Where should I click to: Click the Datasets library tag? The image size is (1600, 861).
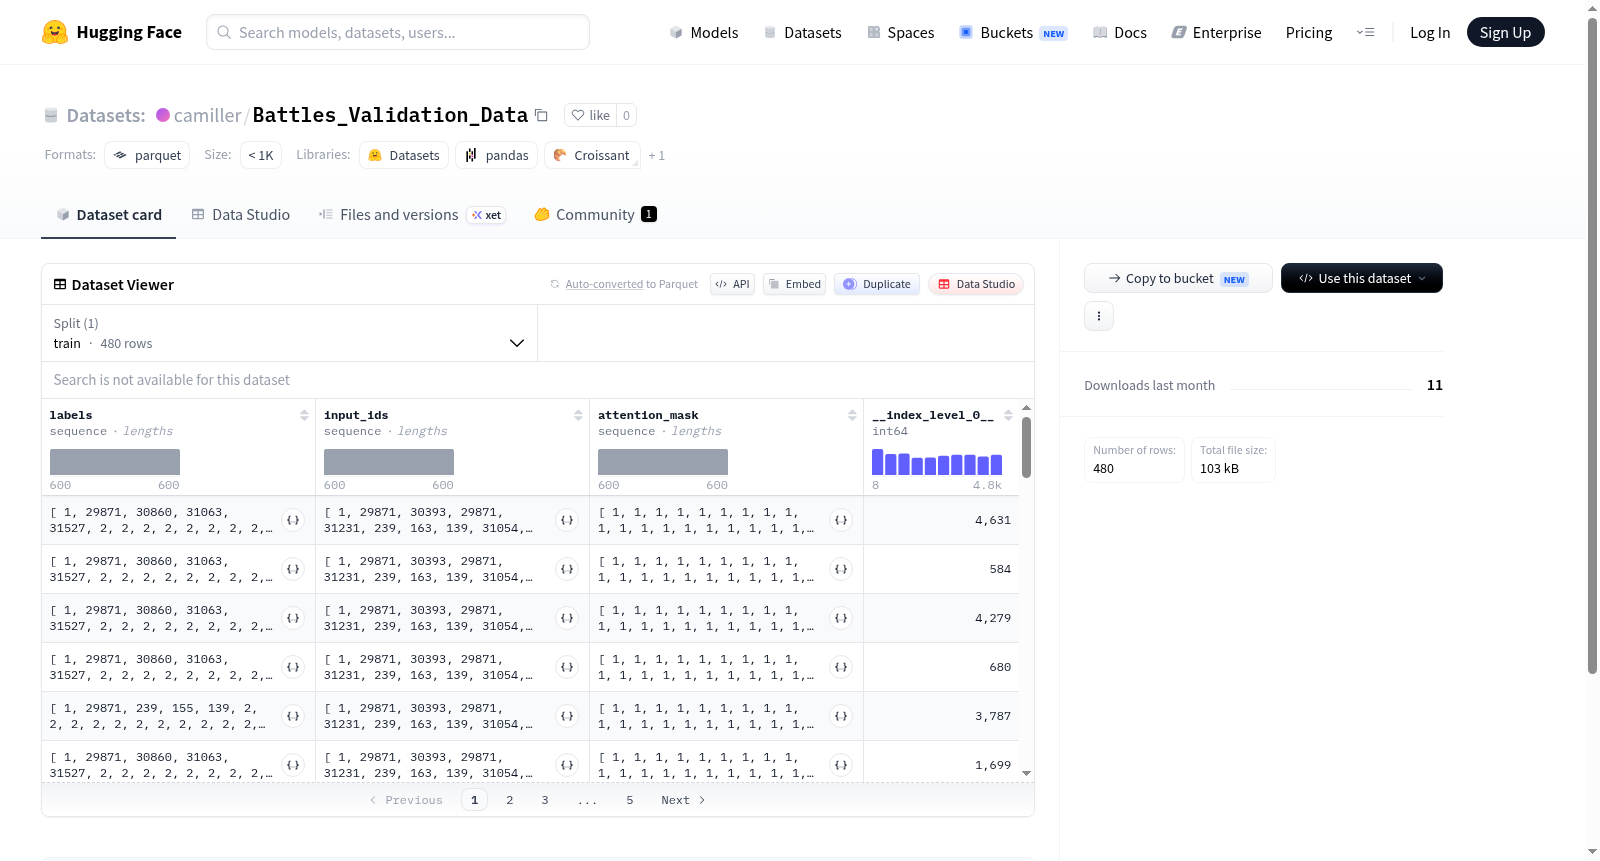(404, 155)
